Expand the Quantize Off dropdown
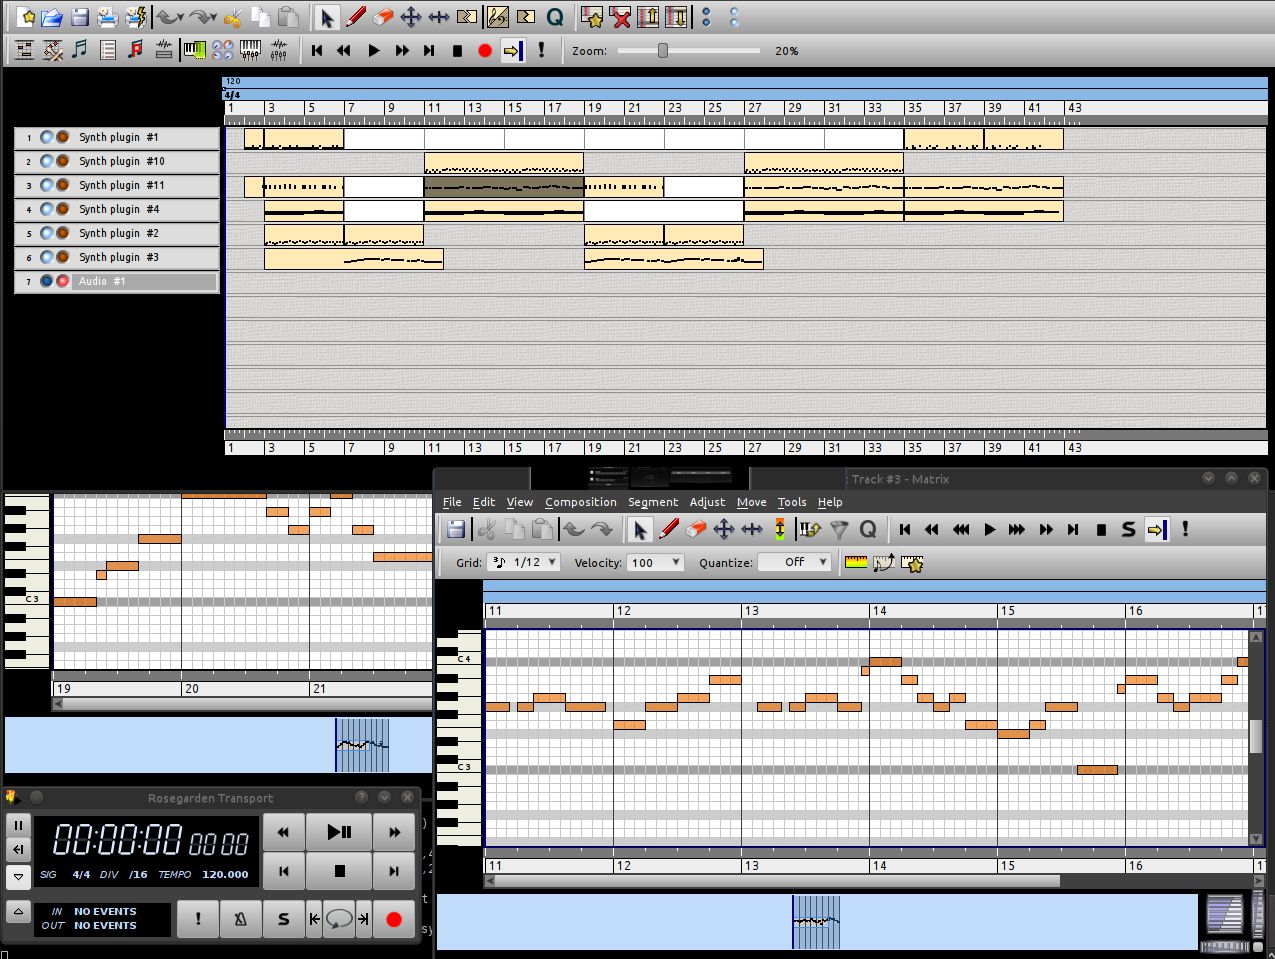Image resolution: width=1275 pixels, height=959 pixels. (794, 562)
